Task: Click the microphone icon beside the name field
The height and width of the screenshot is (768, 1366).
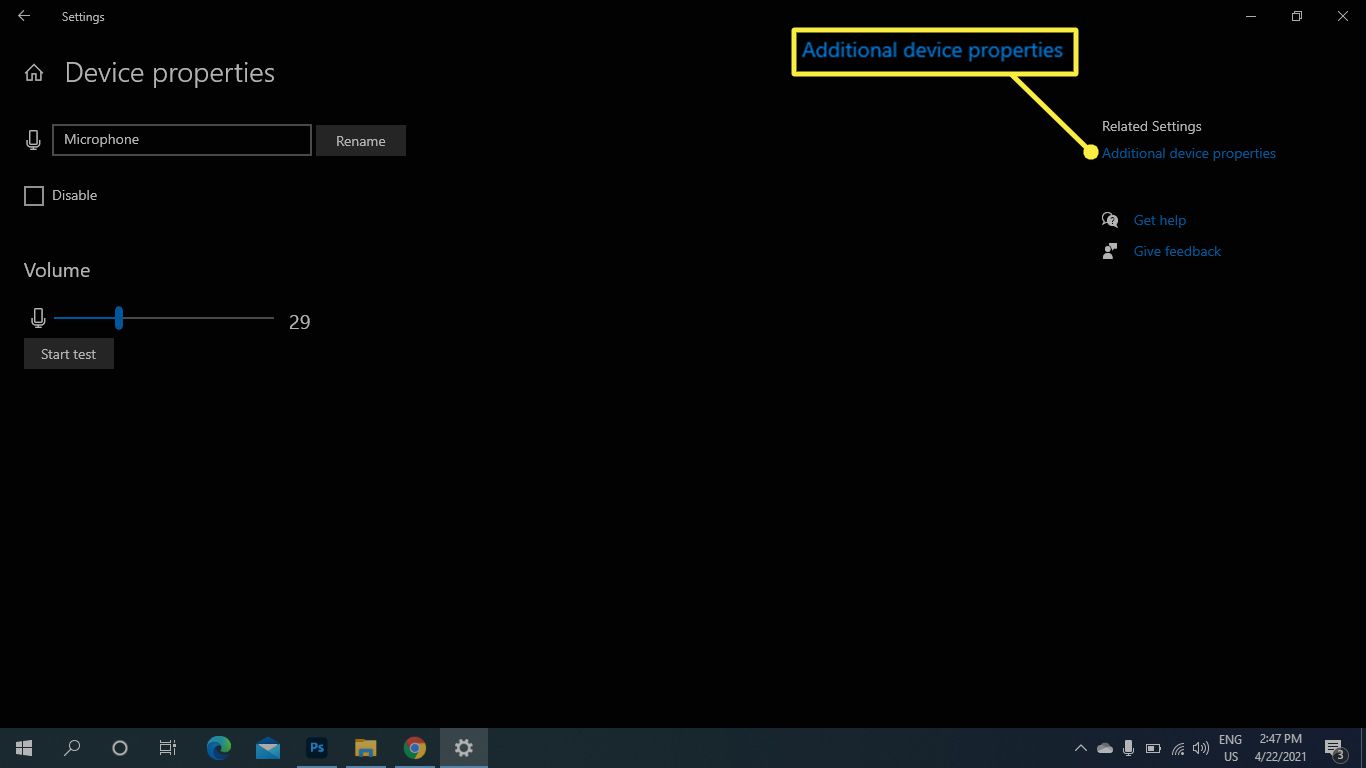Action: (34, 140)
